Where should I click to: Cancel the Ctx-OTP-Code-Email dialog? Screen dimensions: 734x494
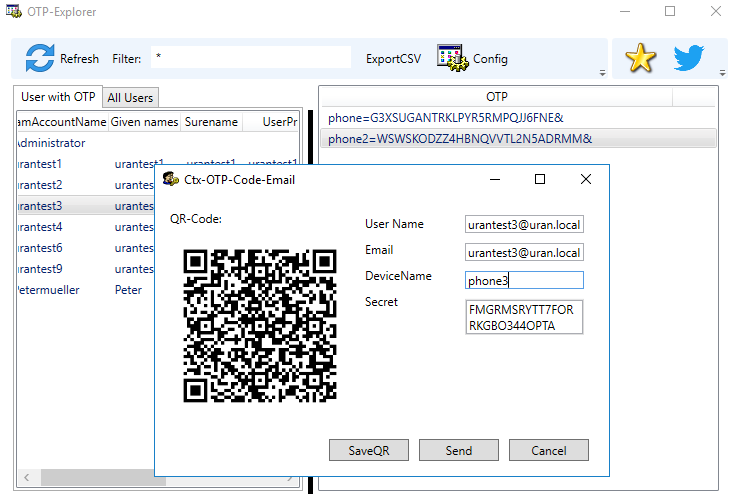pos(549,450)
